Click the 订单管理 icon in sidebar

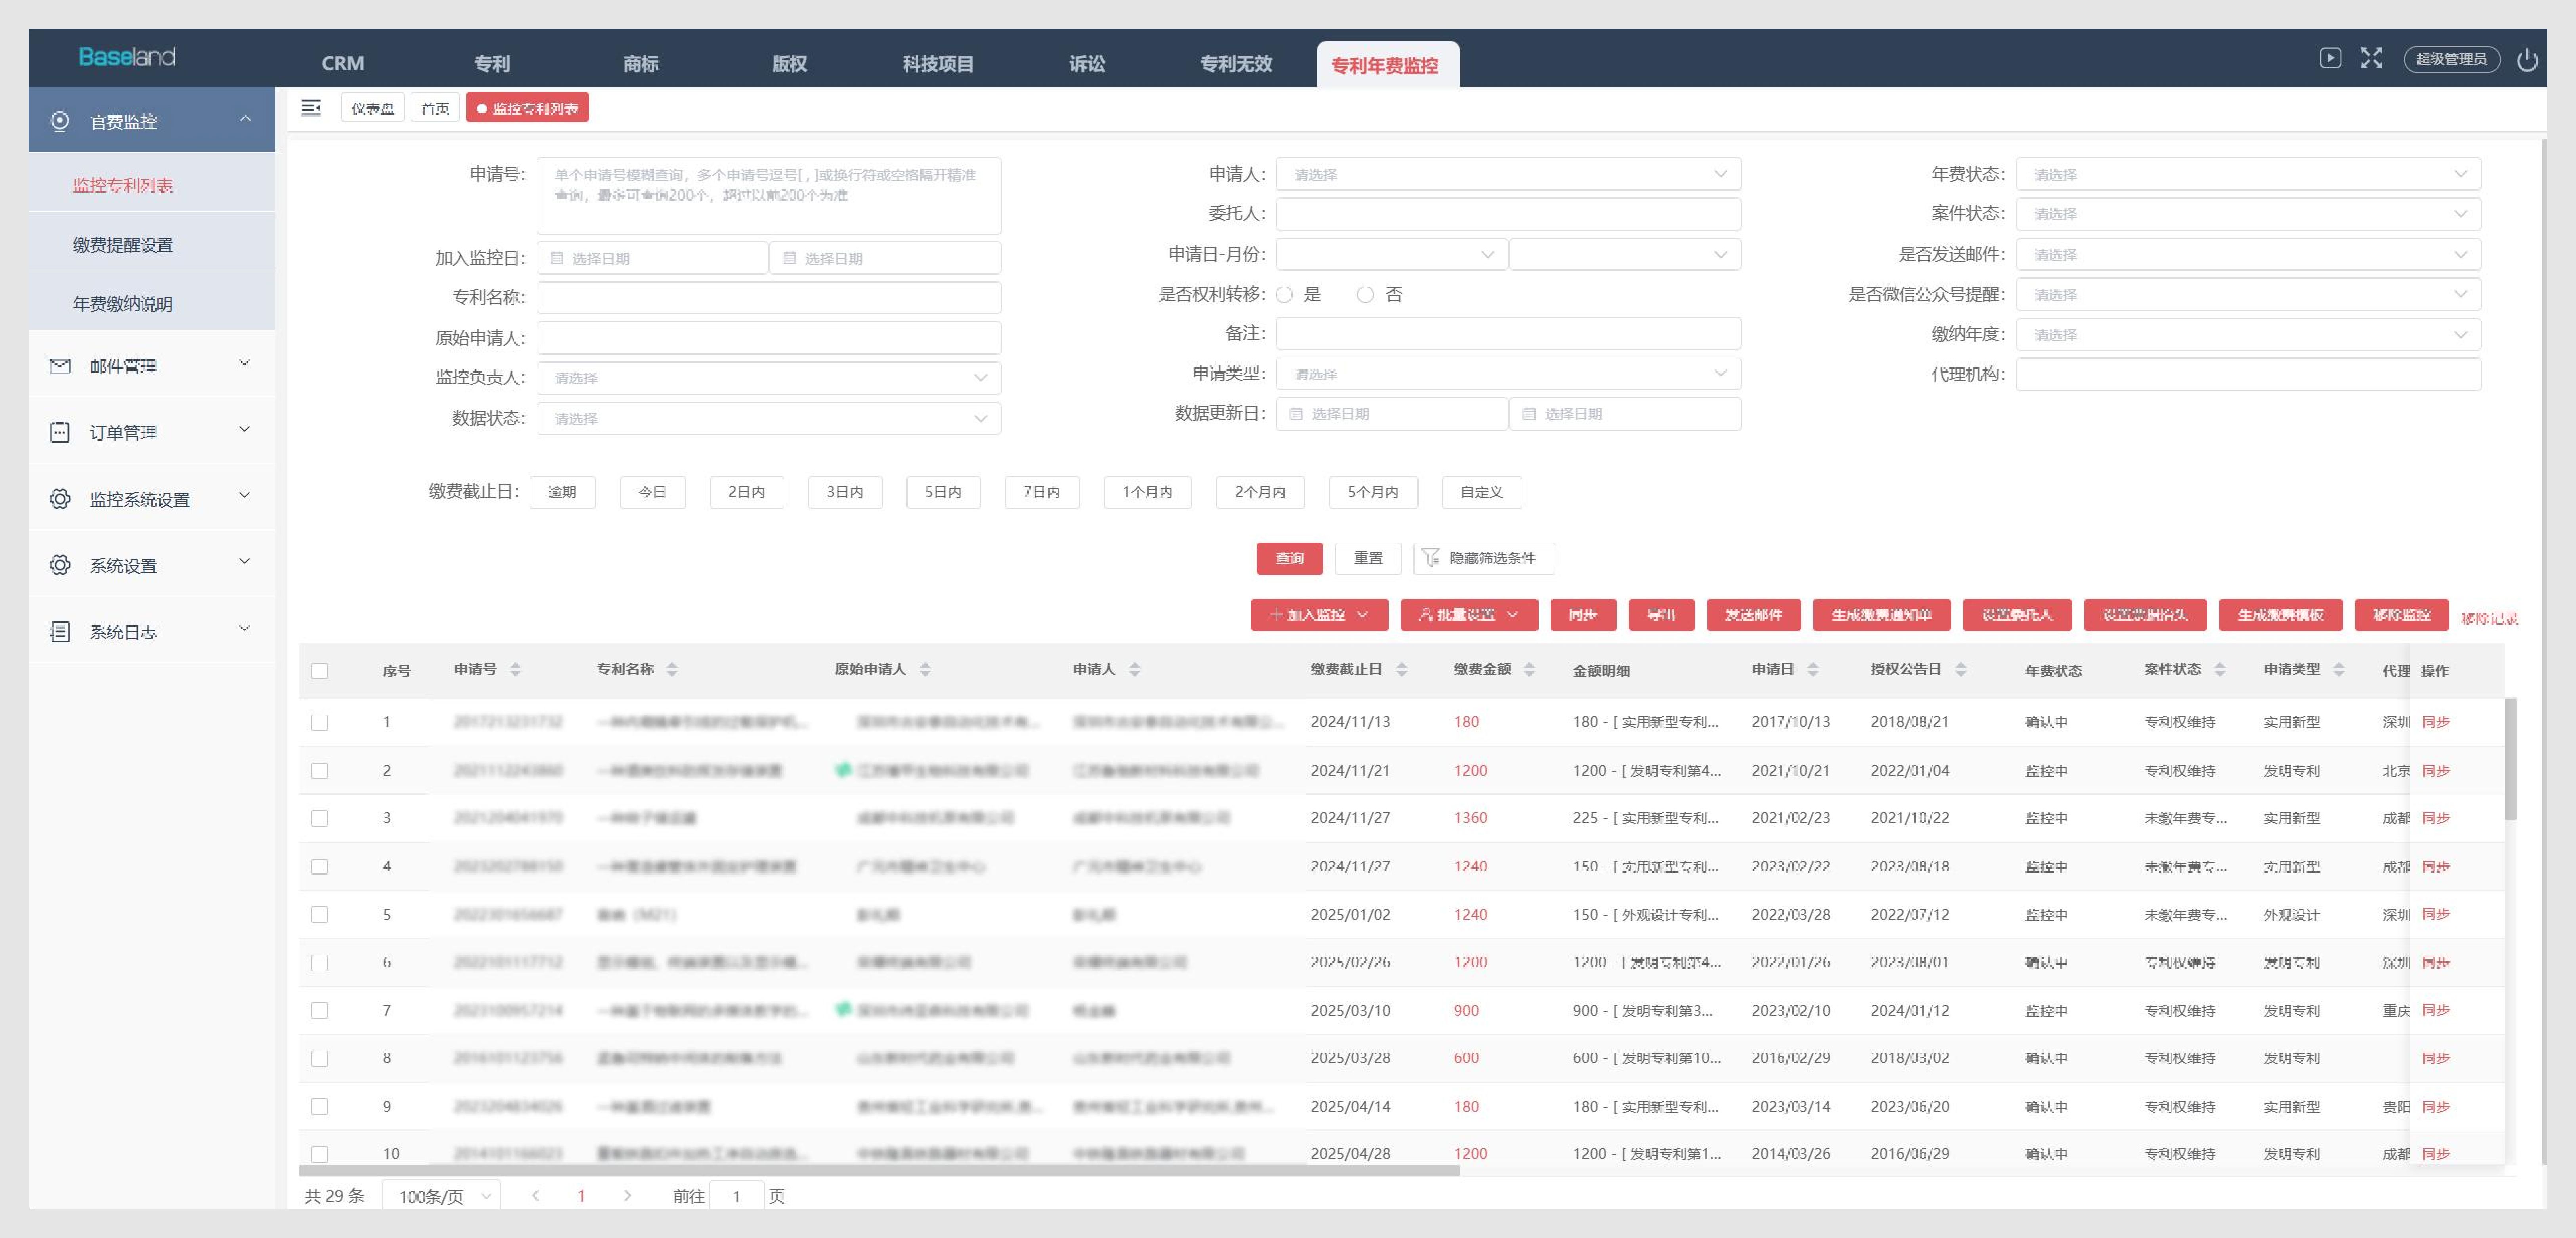(60, 432)
